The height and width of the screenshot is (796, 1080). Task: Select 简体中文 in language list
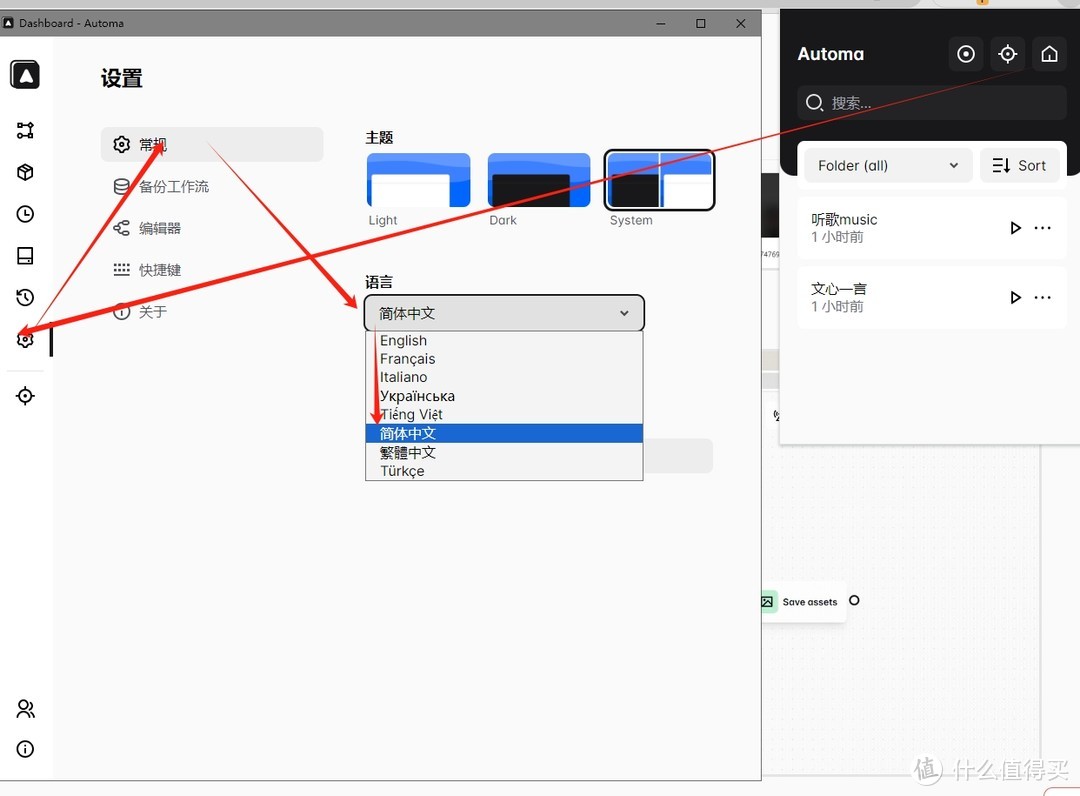click(504, 433)
